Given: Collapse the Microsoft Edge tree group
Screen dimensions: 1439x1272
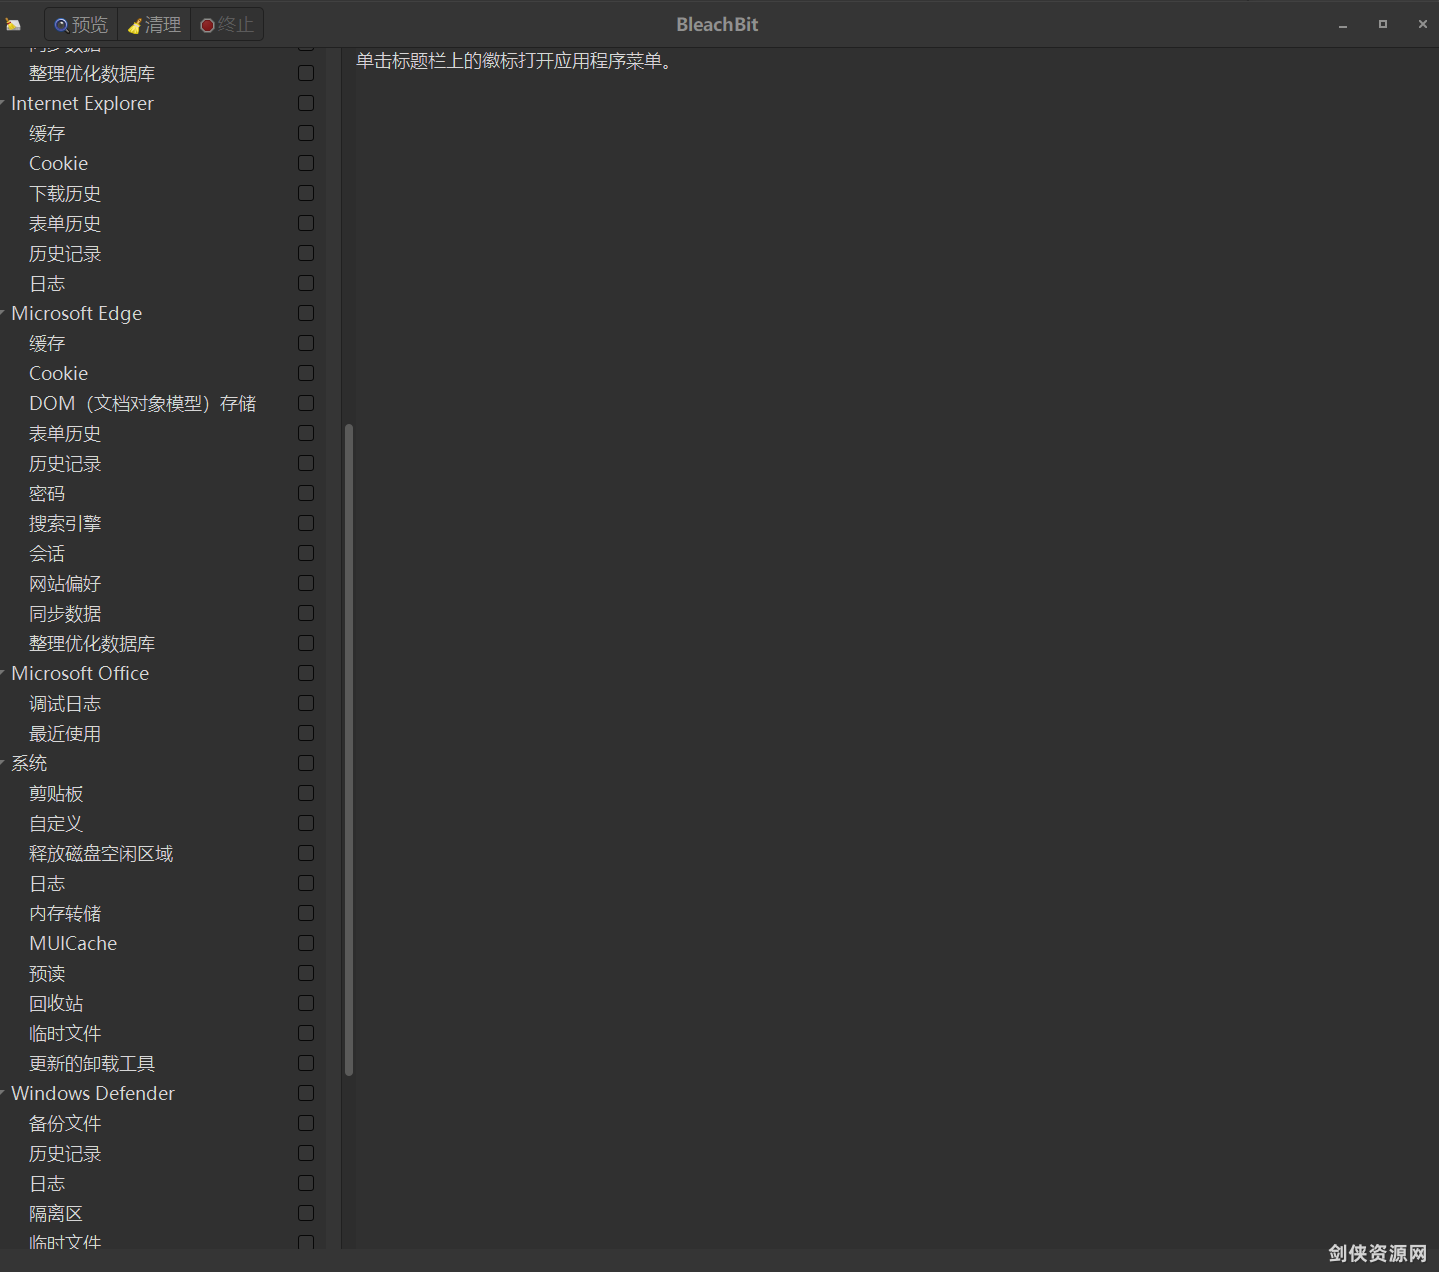Looking at the screenshot, I should (x=3, y=313).
